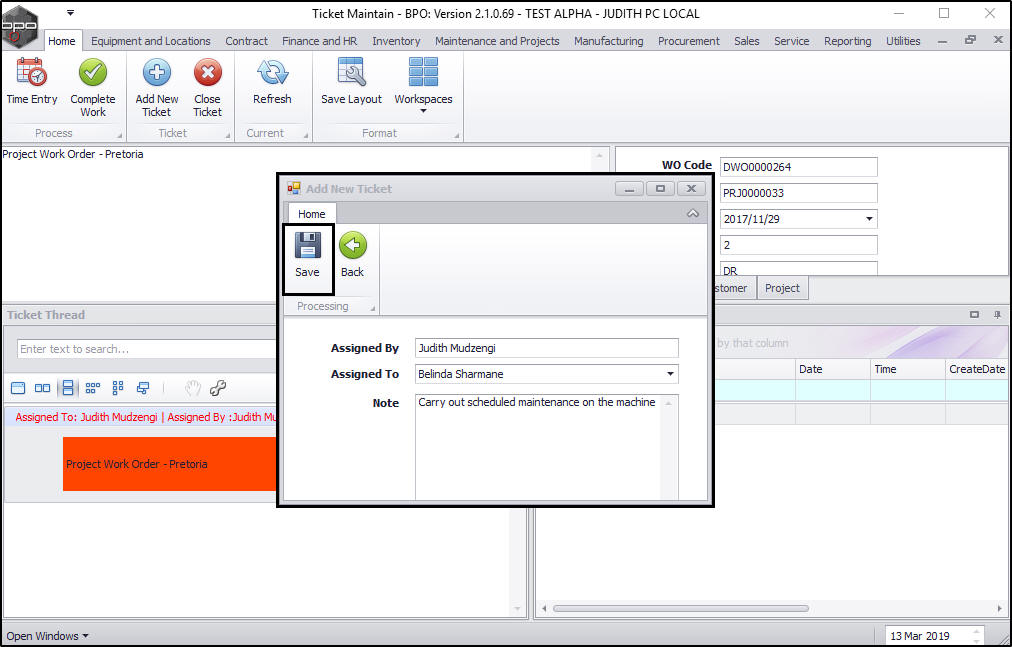Click the hand pan tool icon
This screenshot has height=647, width=1012.
coord(192,388)
